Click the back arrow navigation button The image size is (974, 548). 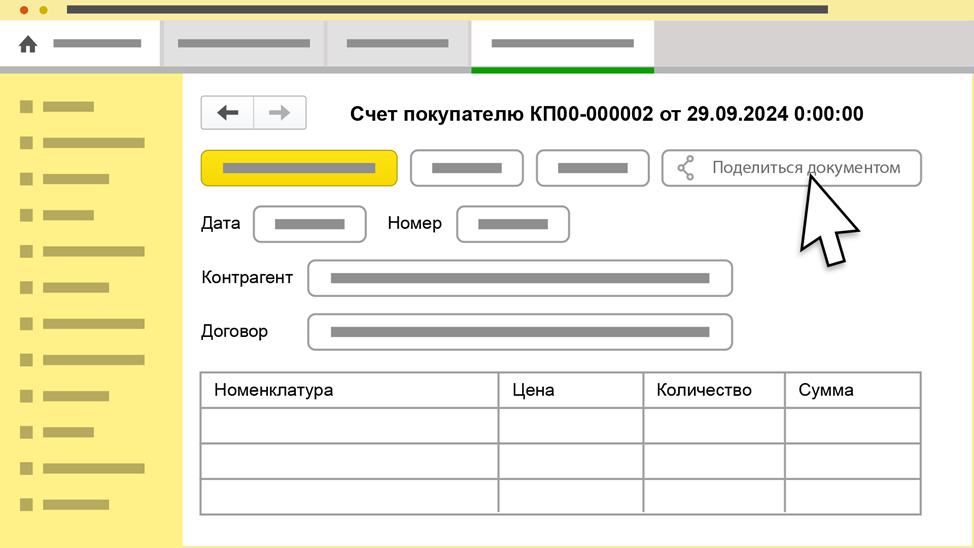pyautogui.click(x=228, y=113)
